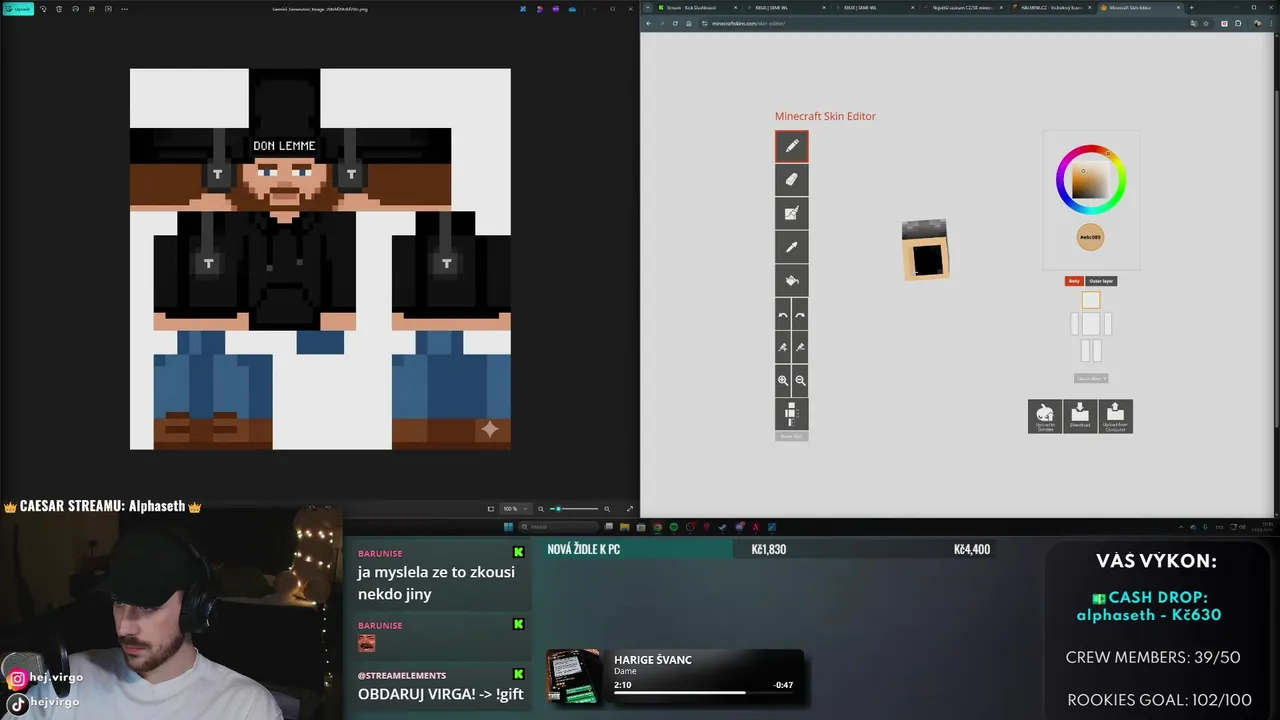Switch to the Body layer
The height and width of the screenshot is (720, 1280).
(x=1074, y=281)
